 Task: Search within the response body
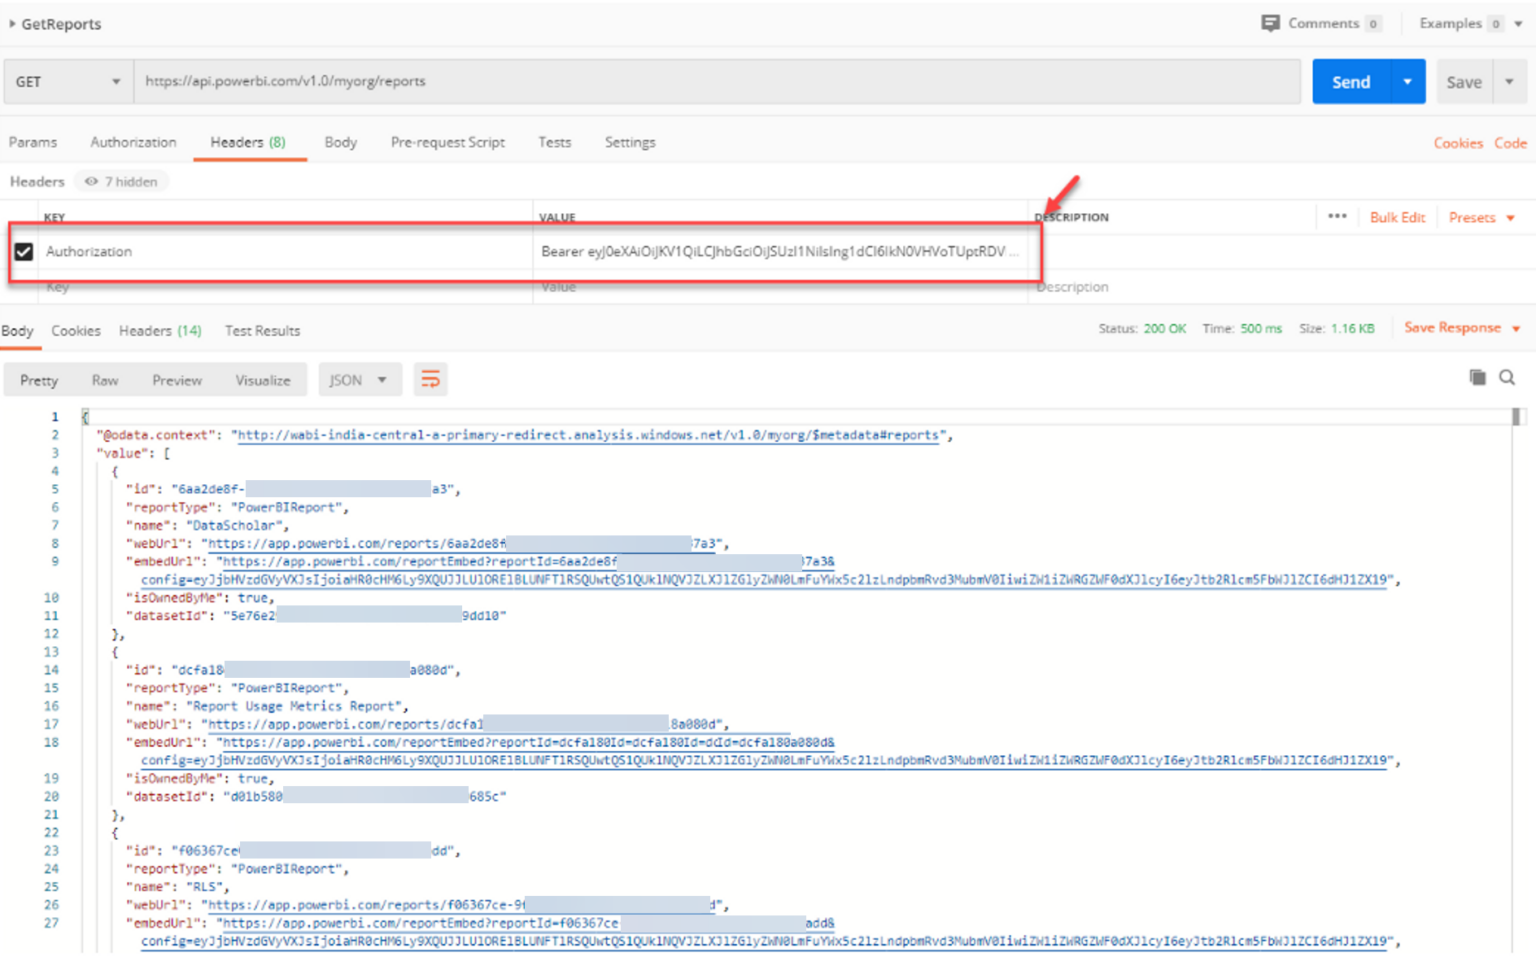[x=1506, y=378]
